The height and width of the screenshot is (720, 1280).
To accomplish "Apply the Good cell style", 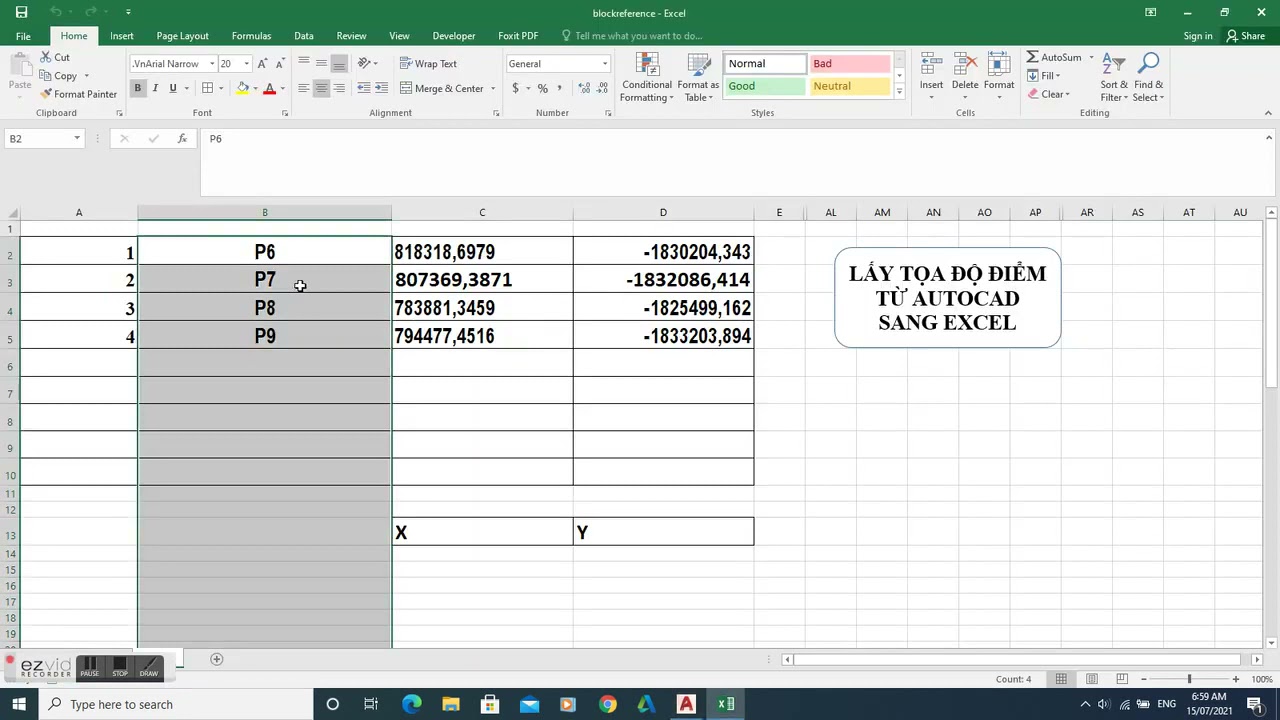I will point(764,86).
